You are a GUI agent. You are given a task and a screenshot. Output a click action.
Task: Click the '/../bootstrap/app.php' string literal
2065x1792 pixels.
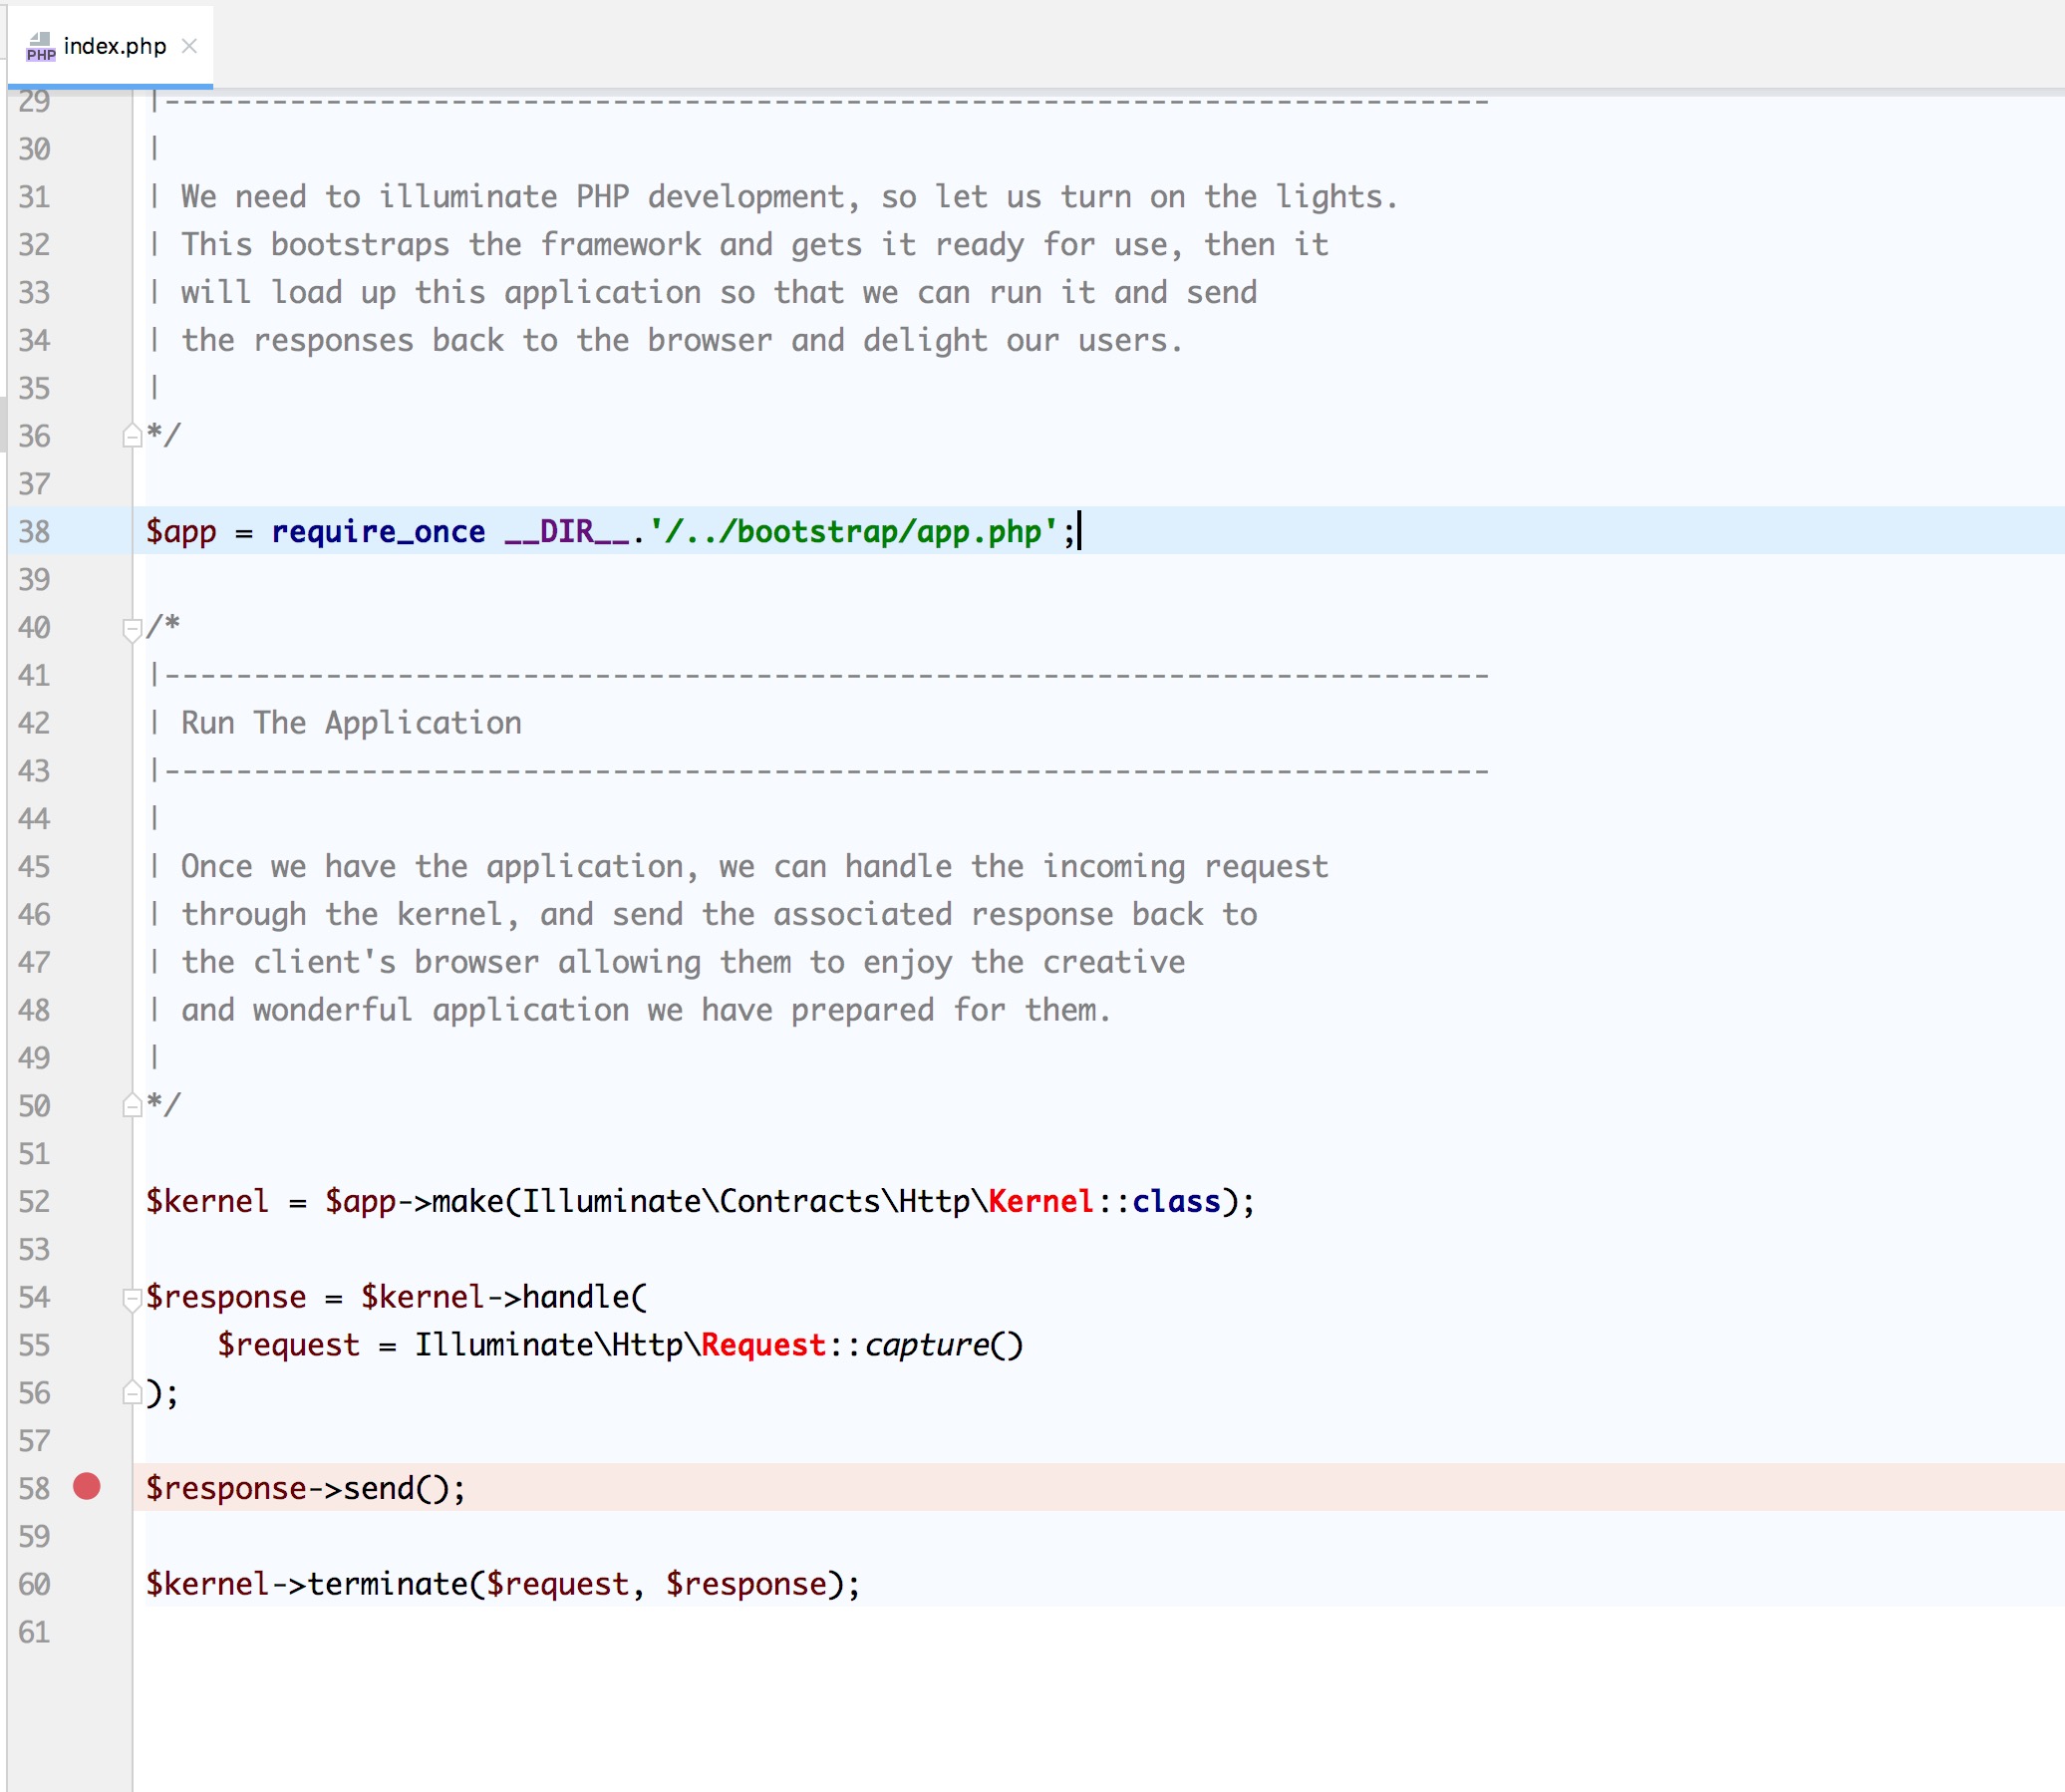click(x=853, y=531)
